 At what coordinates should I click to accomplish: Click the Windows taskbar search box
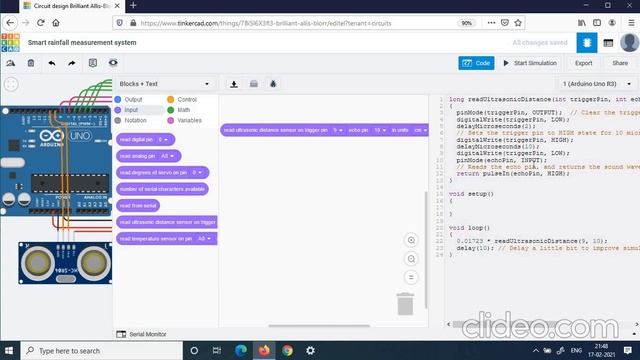click(101, 351)
